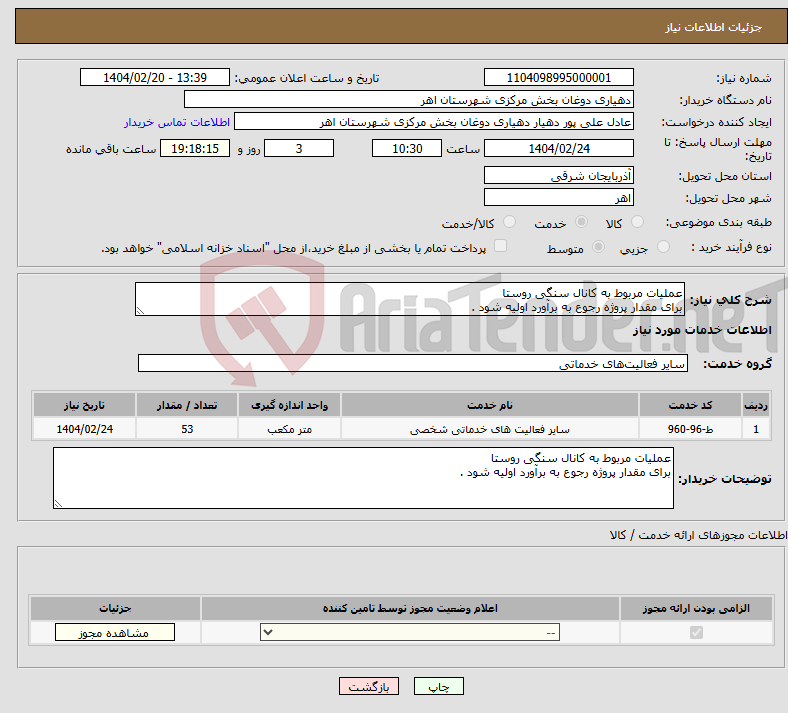The height and width of the screenshot is (713, 788).
Task: Click the remaining time field 19:18:15
Action: [195, 148]
